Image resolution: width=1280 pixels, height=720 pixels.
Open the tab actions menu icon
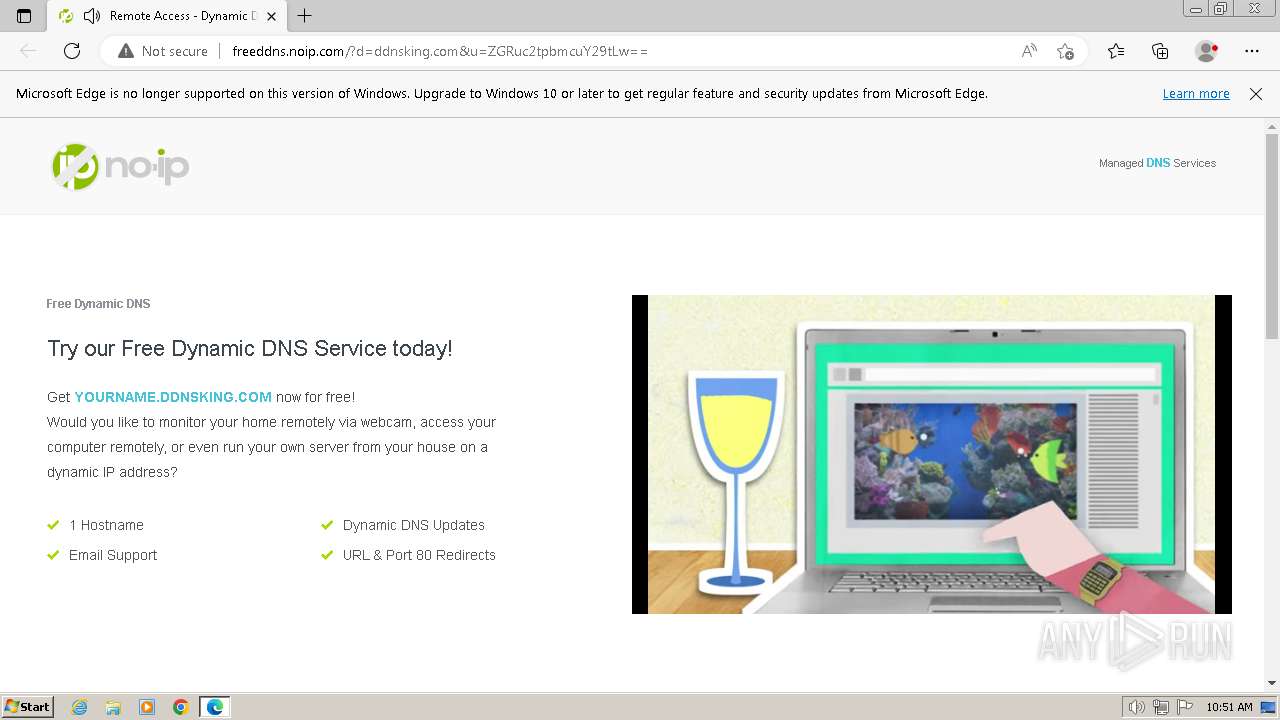[24, 16]
